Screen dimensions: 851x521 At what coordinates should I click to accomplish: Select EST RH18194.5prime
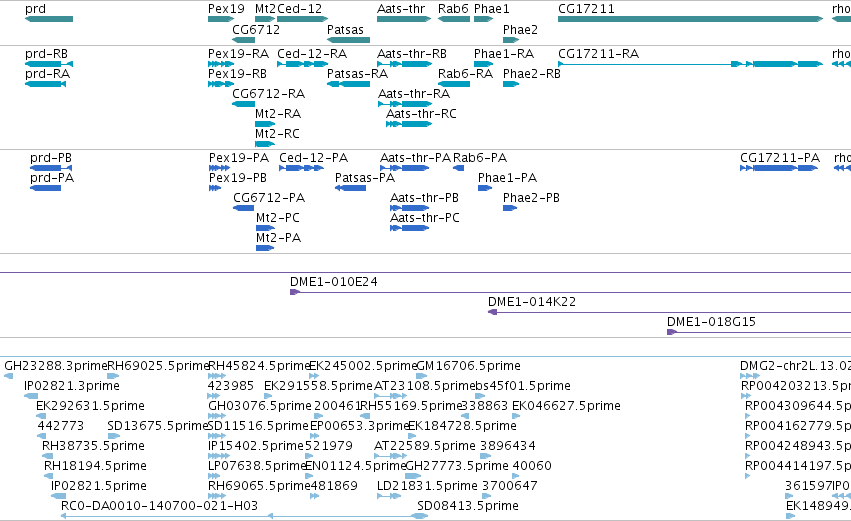(95, 467)
